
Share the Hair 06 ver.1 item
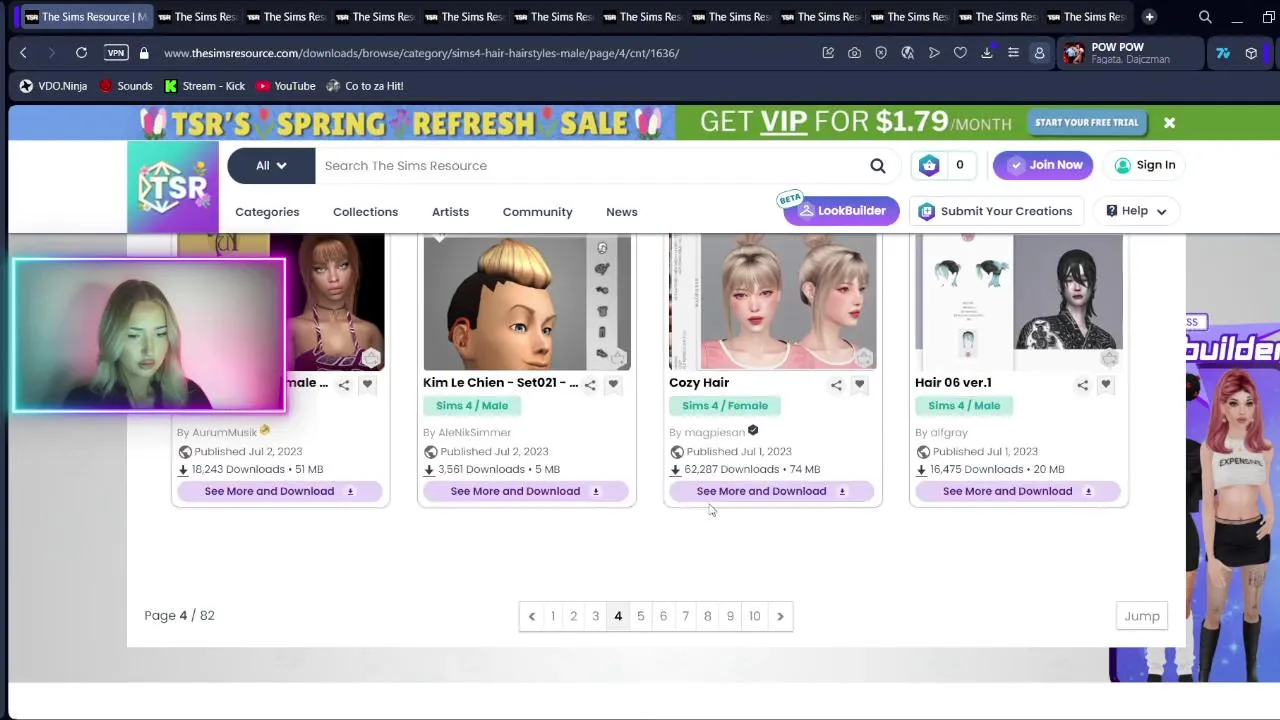click(1082, 385)
